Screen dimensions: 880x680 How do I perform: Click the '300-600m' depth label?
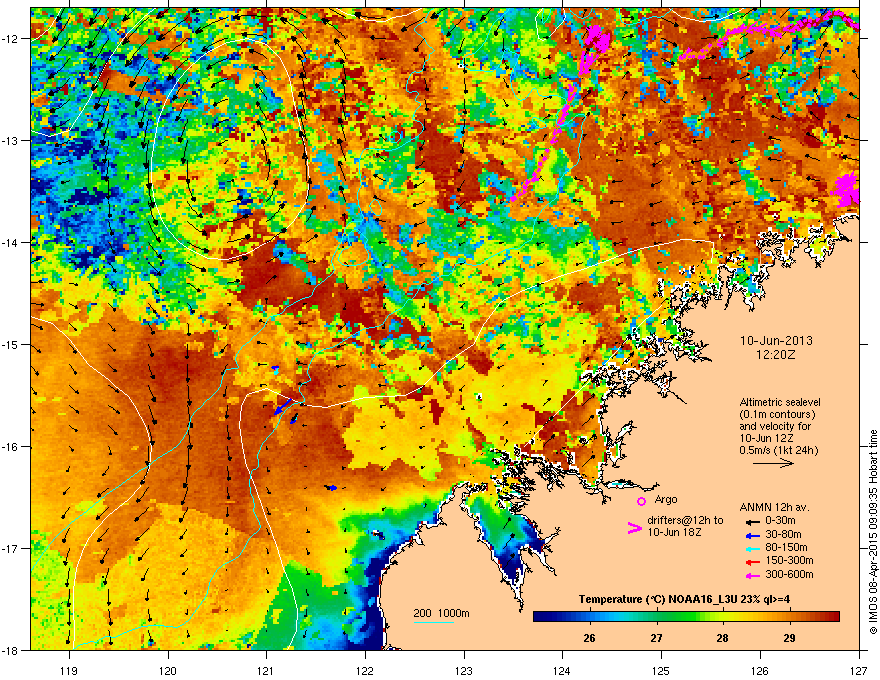tap(789, 574)
